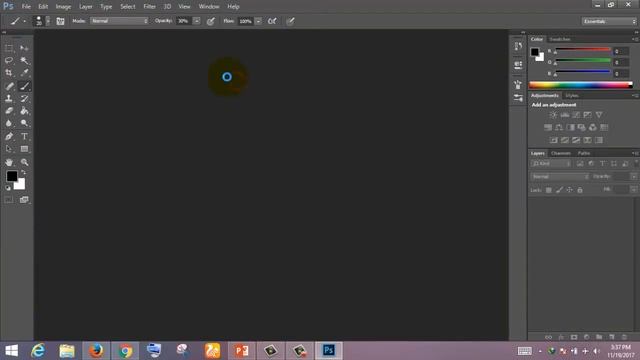The width and height of the screenshot is (640, 360).
Task: Switch to the Styles tab
Action: [572, 96]
